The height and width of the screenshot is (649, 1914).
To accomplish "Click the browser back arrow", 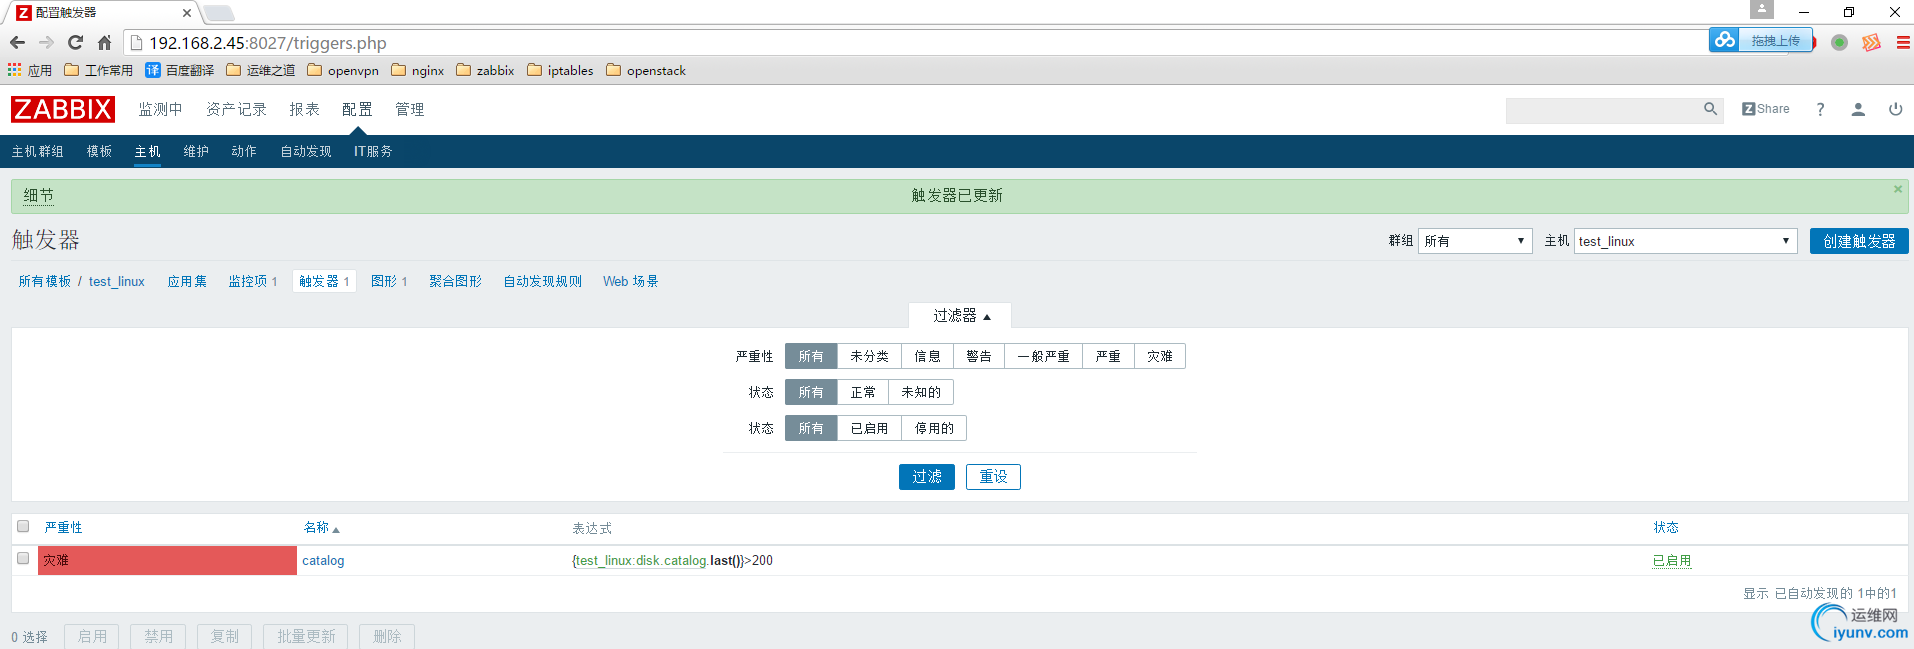I will (17, 43).
